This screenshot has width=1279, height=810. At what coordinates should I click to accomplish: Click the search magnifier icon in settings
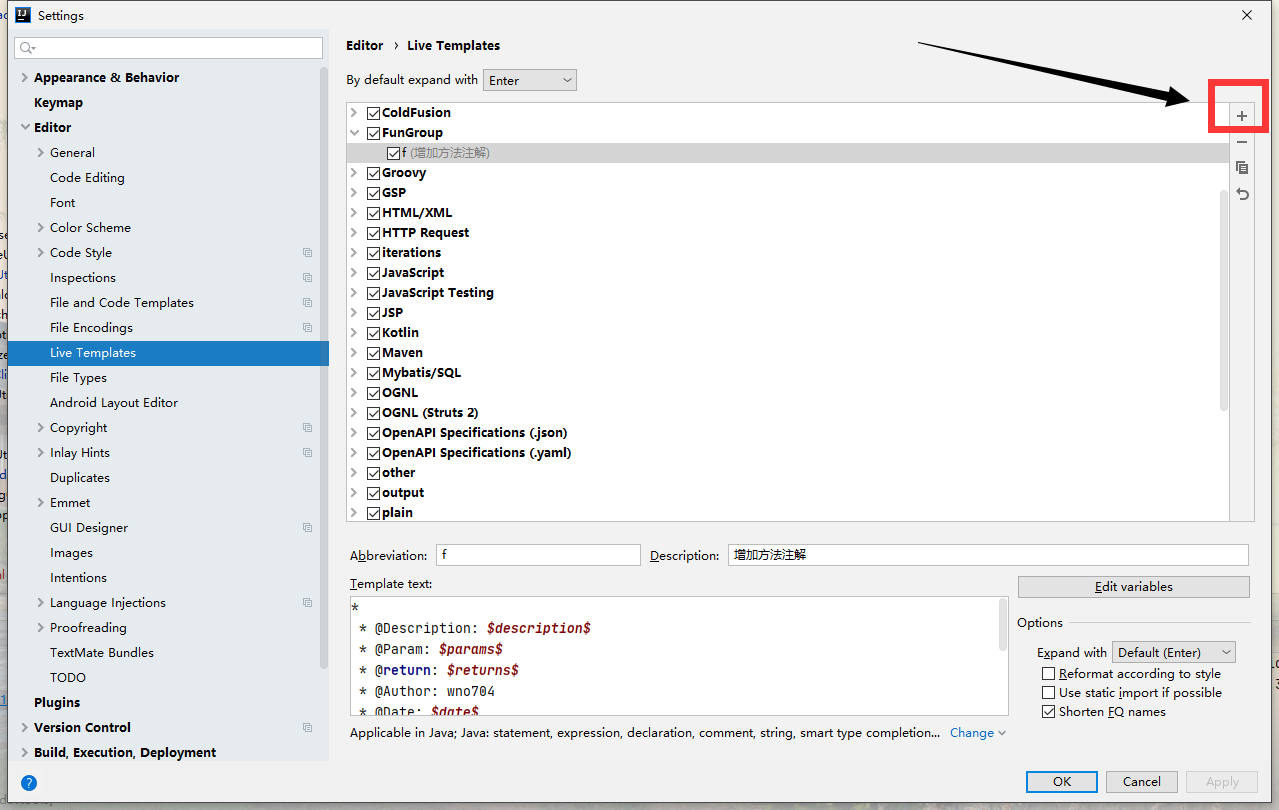27,48
